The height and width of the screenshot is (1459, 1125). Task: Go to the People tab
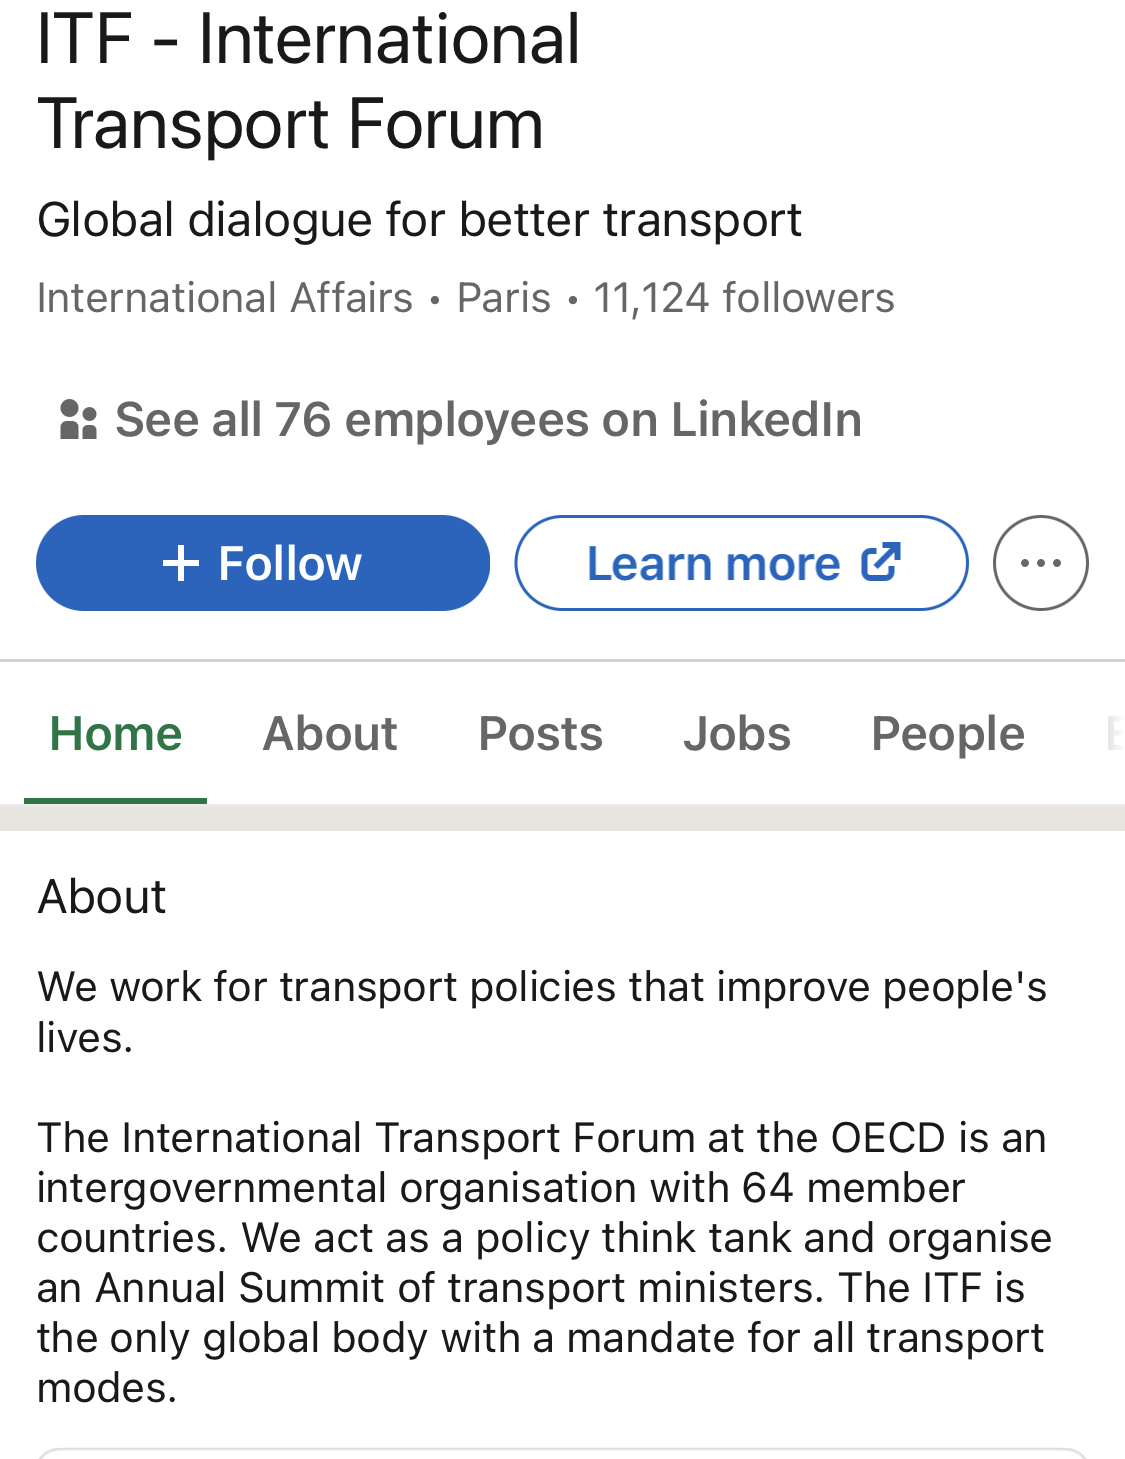point(948,734)
